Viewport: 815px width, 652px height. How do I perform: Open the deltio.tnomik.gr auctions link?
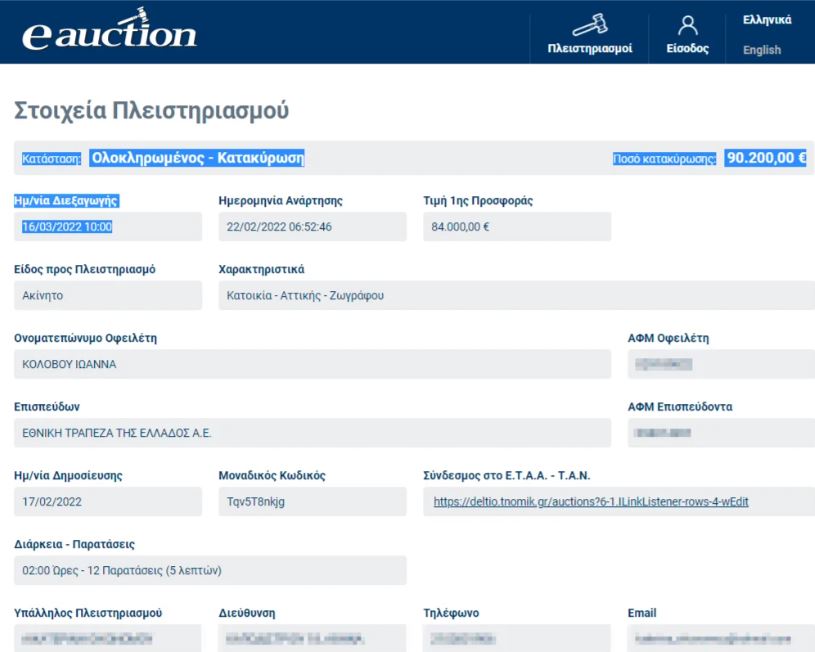pyautogui.click(x=591, y=502)
